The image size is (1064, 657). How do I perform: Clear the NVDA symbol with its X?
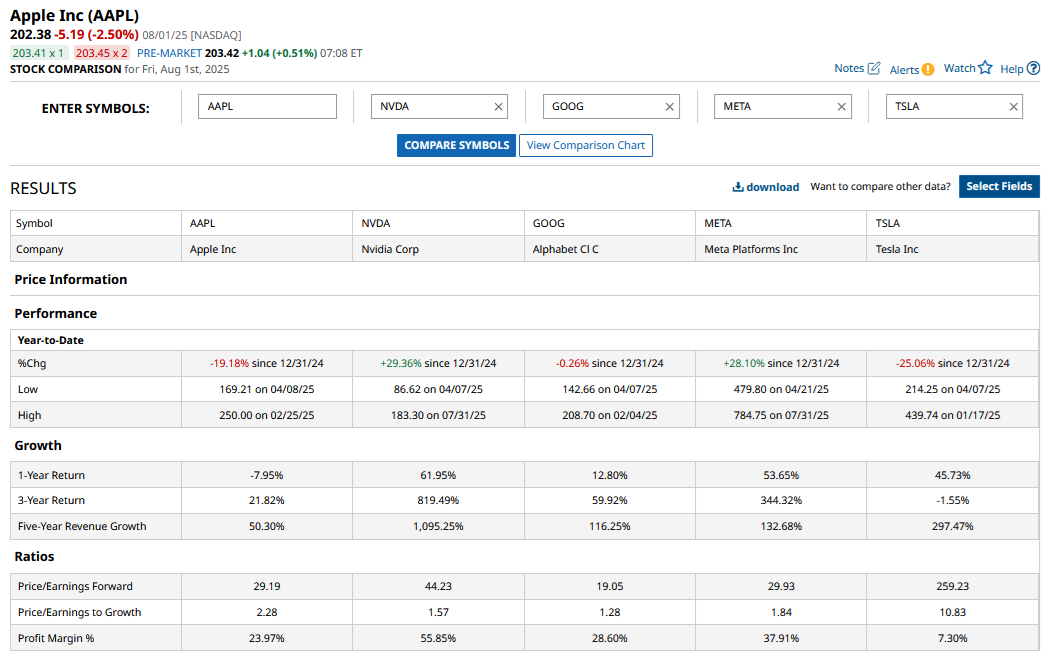click(499, 107)
